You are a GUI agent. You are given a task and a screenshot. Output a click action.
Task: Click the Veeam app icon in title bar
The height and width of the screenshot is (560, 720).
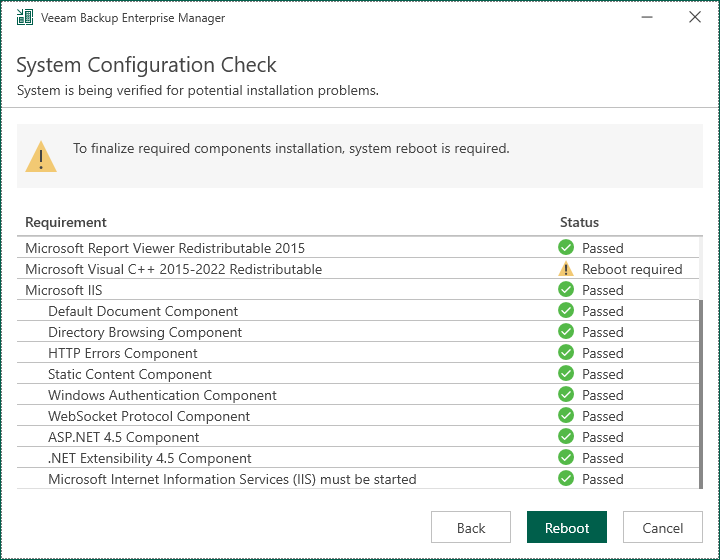[24, 18]
